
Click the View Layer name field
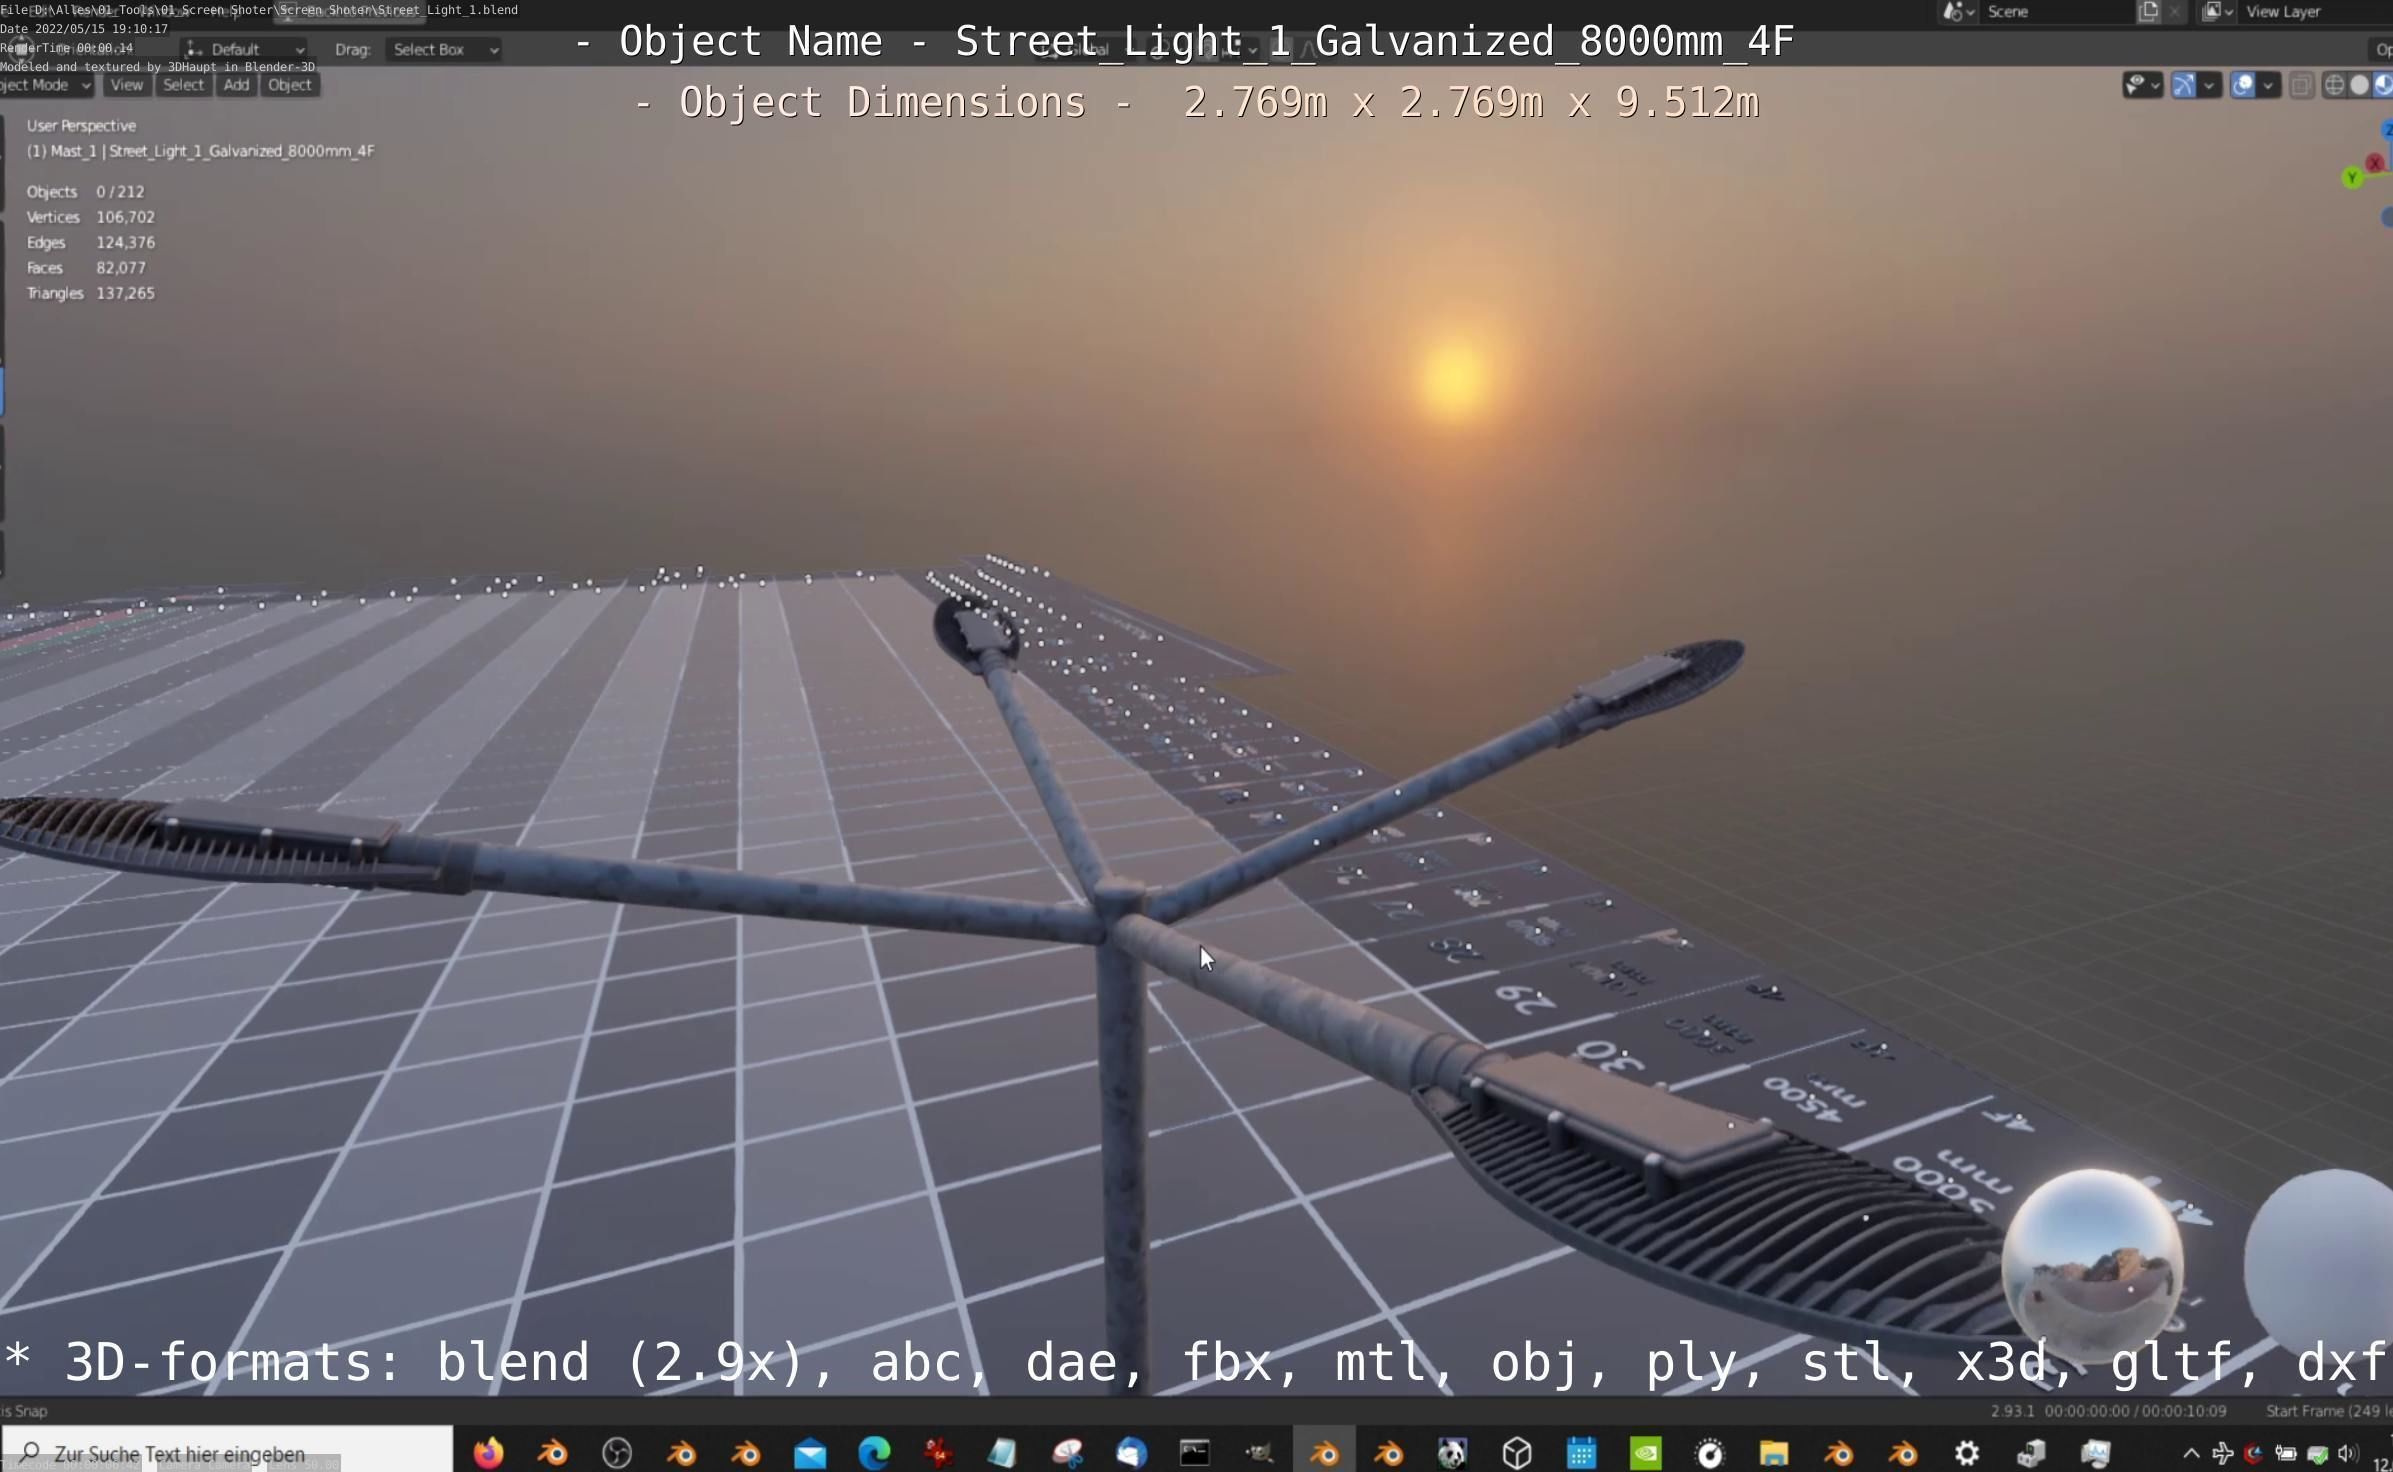pos(2314,12)
